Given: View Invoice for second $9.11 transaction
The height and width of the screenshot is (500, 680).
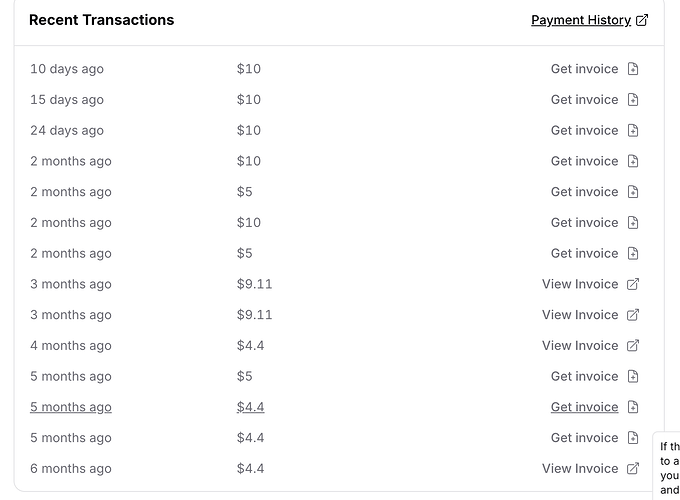Looking at the screenshot, I should pyautogui.click(x=580, y=315).
